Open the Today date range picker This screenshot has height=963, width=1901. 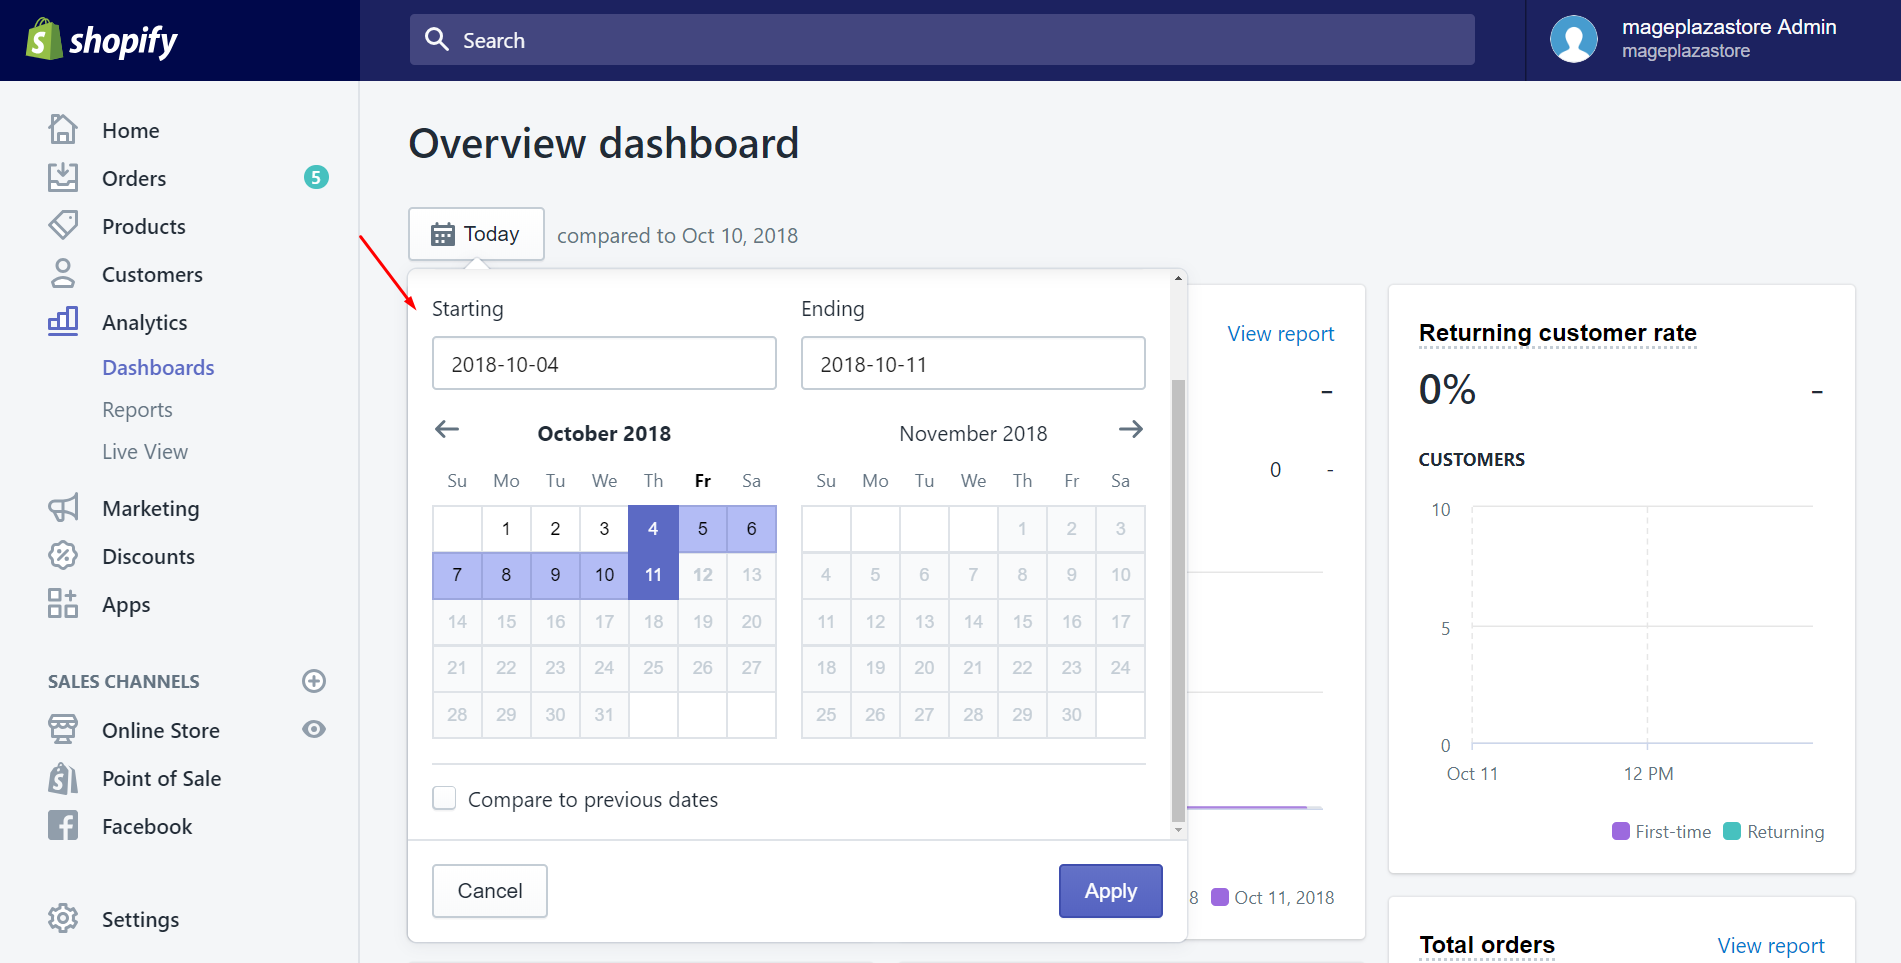[476, 234]
